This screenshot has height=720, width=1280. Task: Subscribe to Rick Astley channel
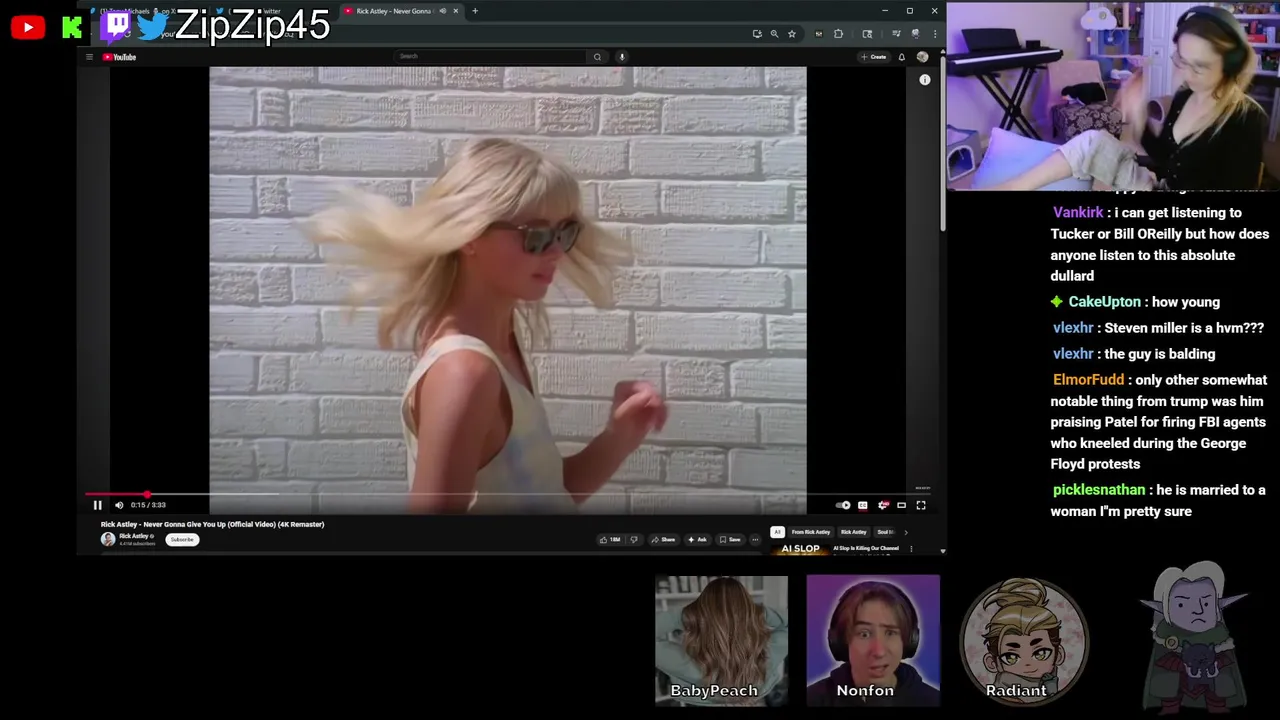pyautogui.click(x=182, y=539)
